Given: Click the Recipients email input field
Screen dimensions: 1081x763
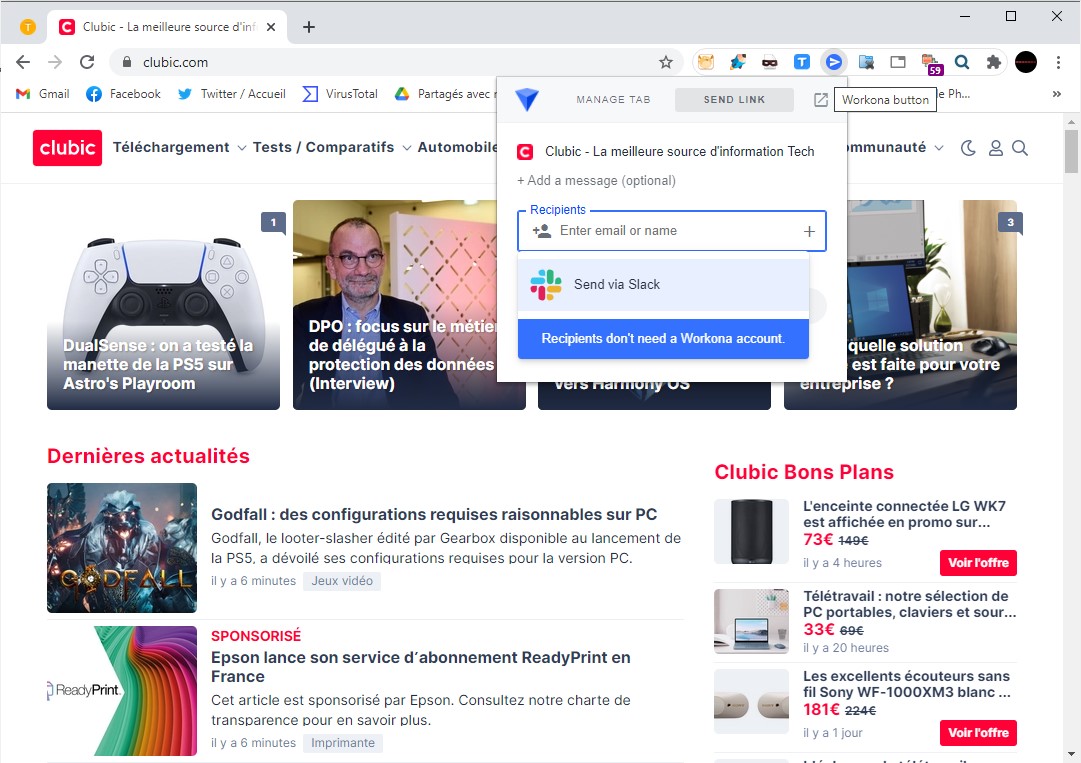Looking at the screenshot, I should coord(671,231).
